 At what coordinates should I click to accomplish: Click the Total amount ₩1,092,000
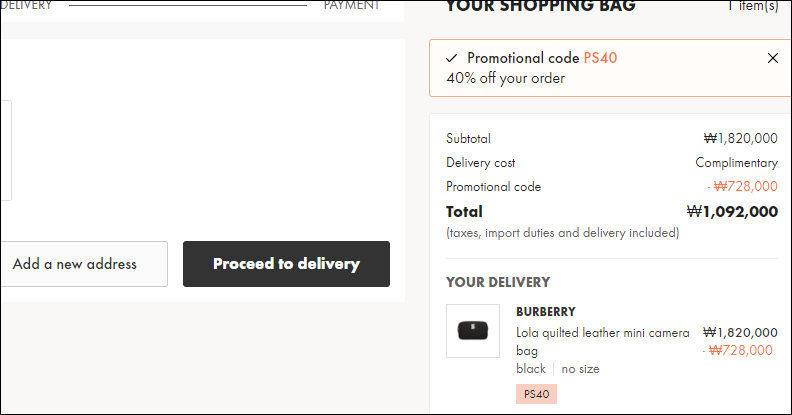[732, 212]
